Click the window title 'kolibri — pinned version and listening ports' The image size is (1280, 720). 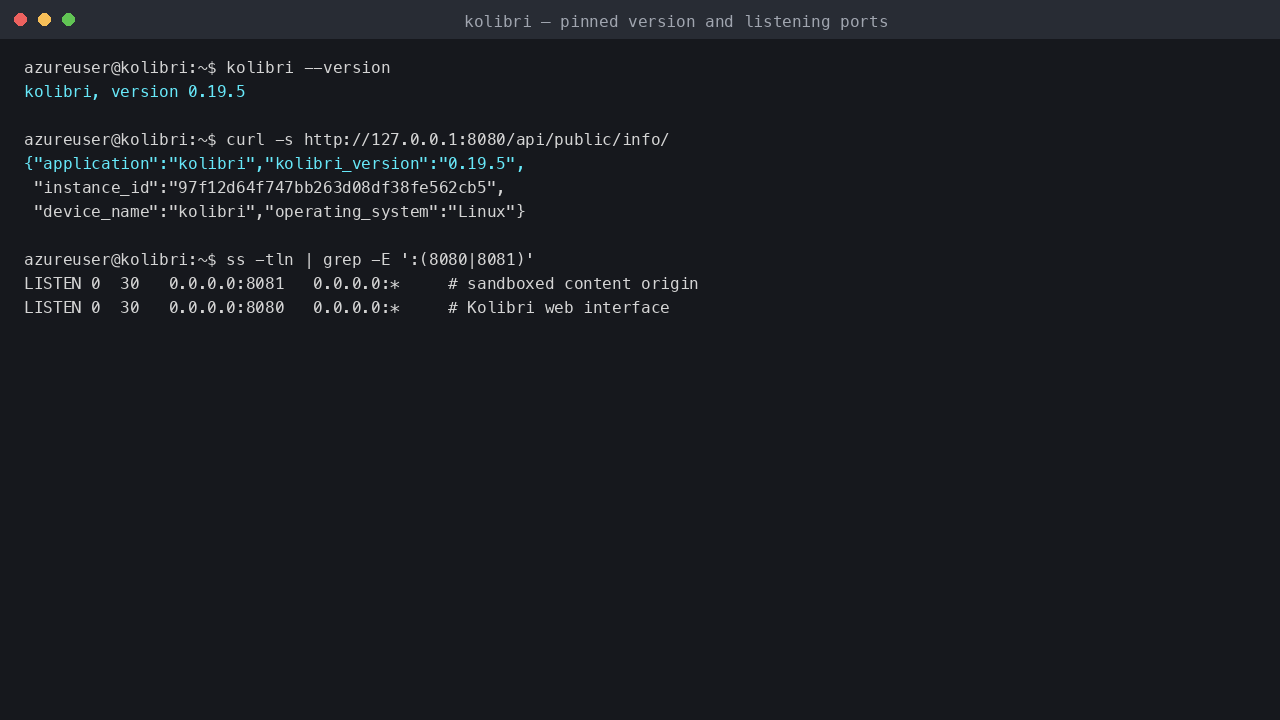(x=676, y=21)
